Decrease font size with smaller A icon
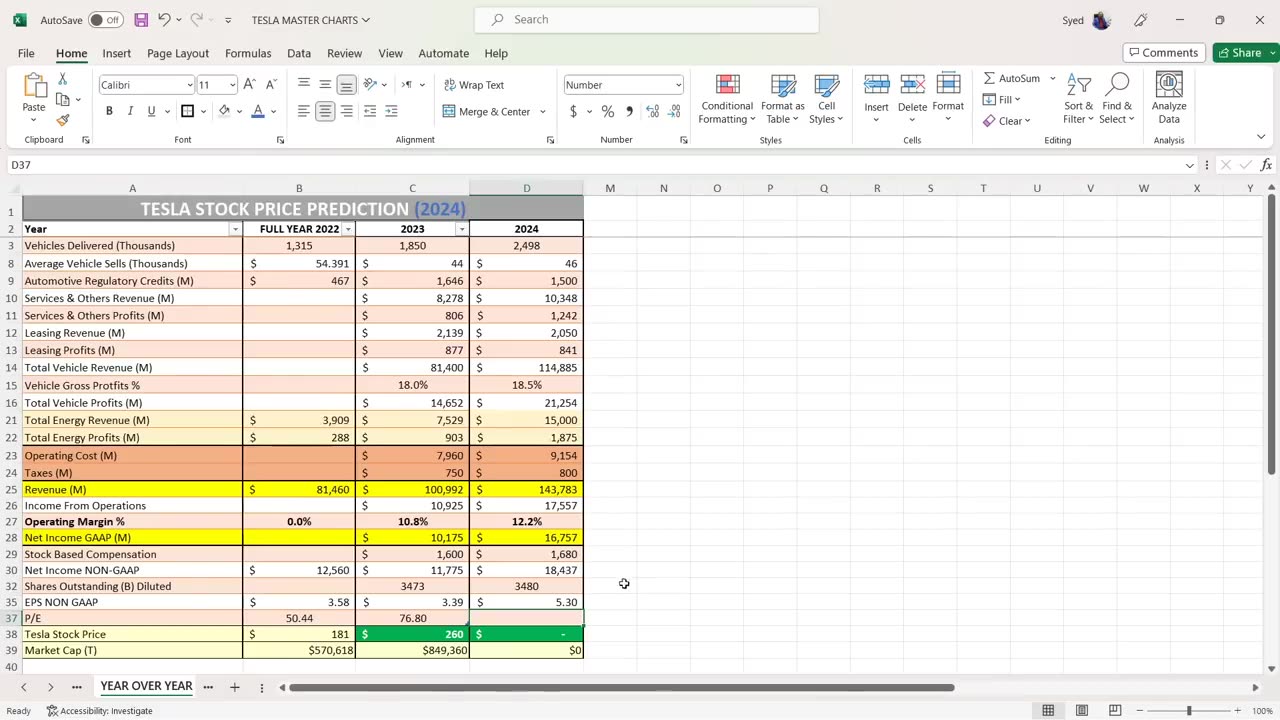Image resolution: width=1280 pixels, height=720 pixels. coord(270,85)
